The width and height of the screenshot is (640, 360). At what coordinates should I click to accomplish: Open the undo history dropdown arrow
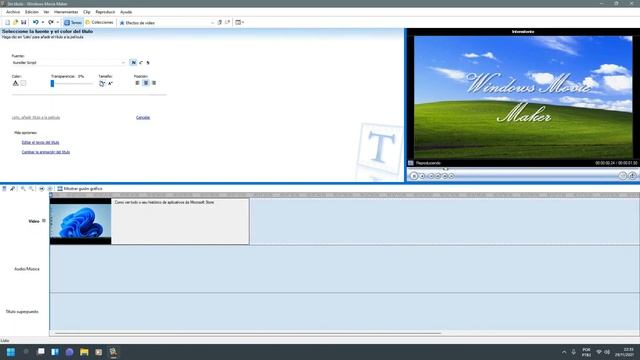click(42, 22)
